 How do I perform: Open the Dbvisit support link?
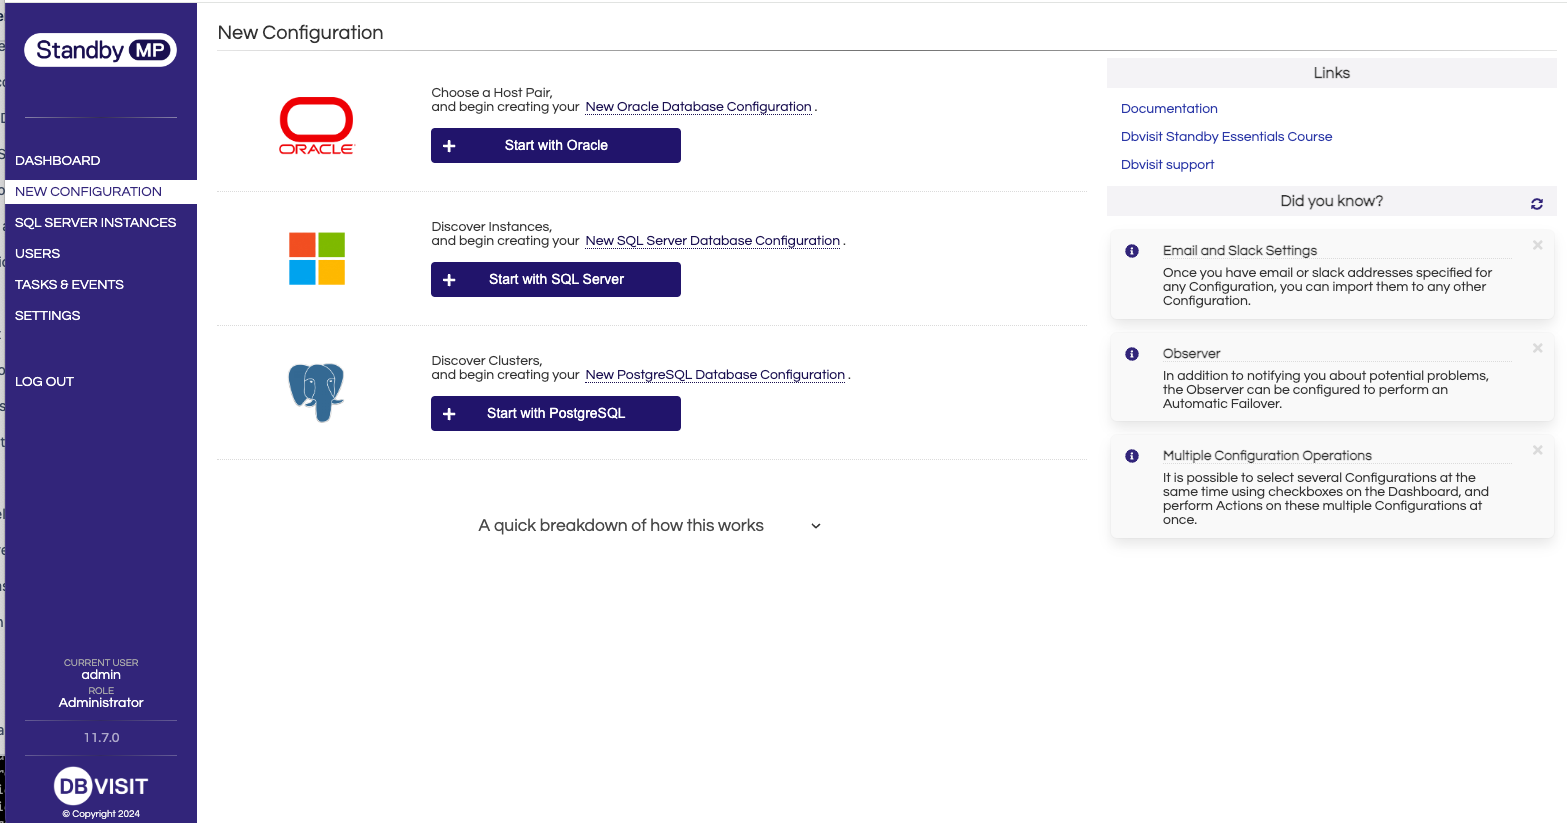point(1167,165)
